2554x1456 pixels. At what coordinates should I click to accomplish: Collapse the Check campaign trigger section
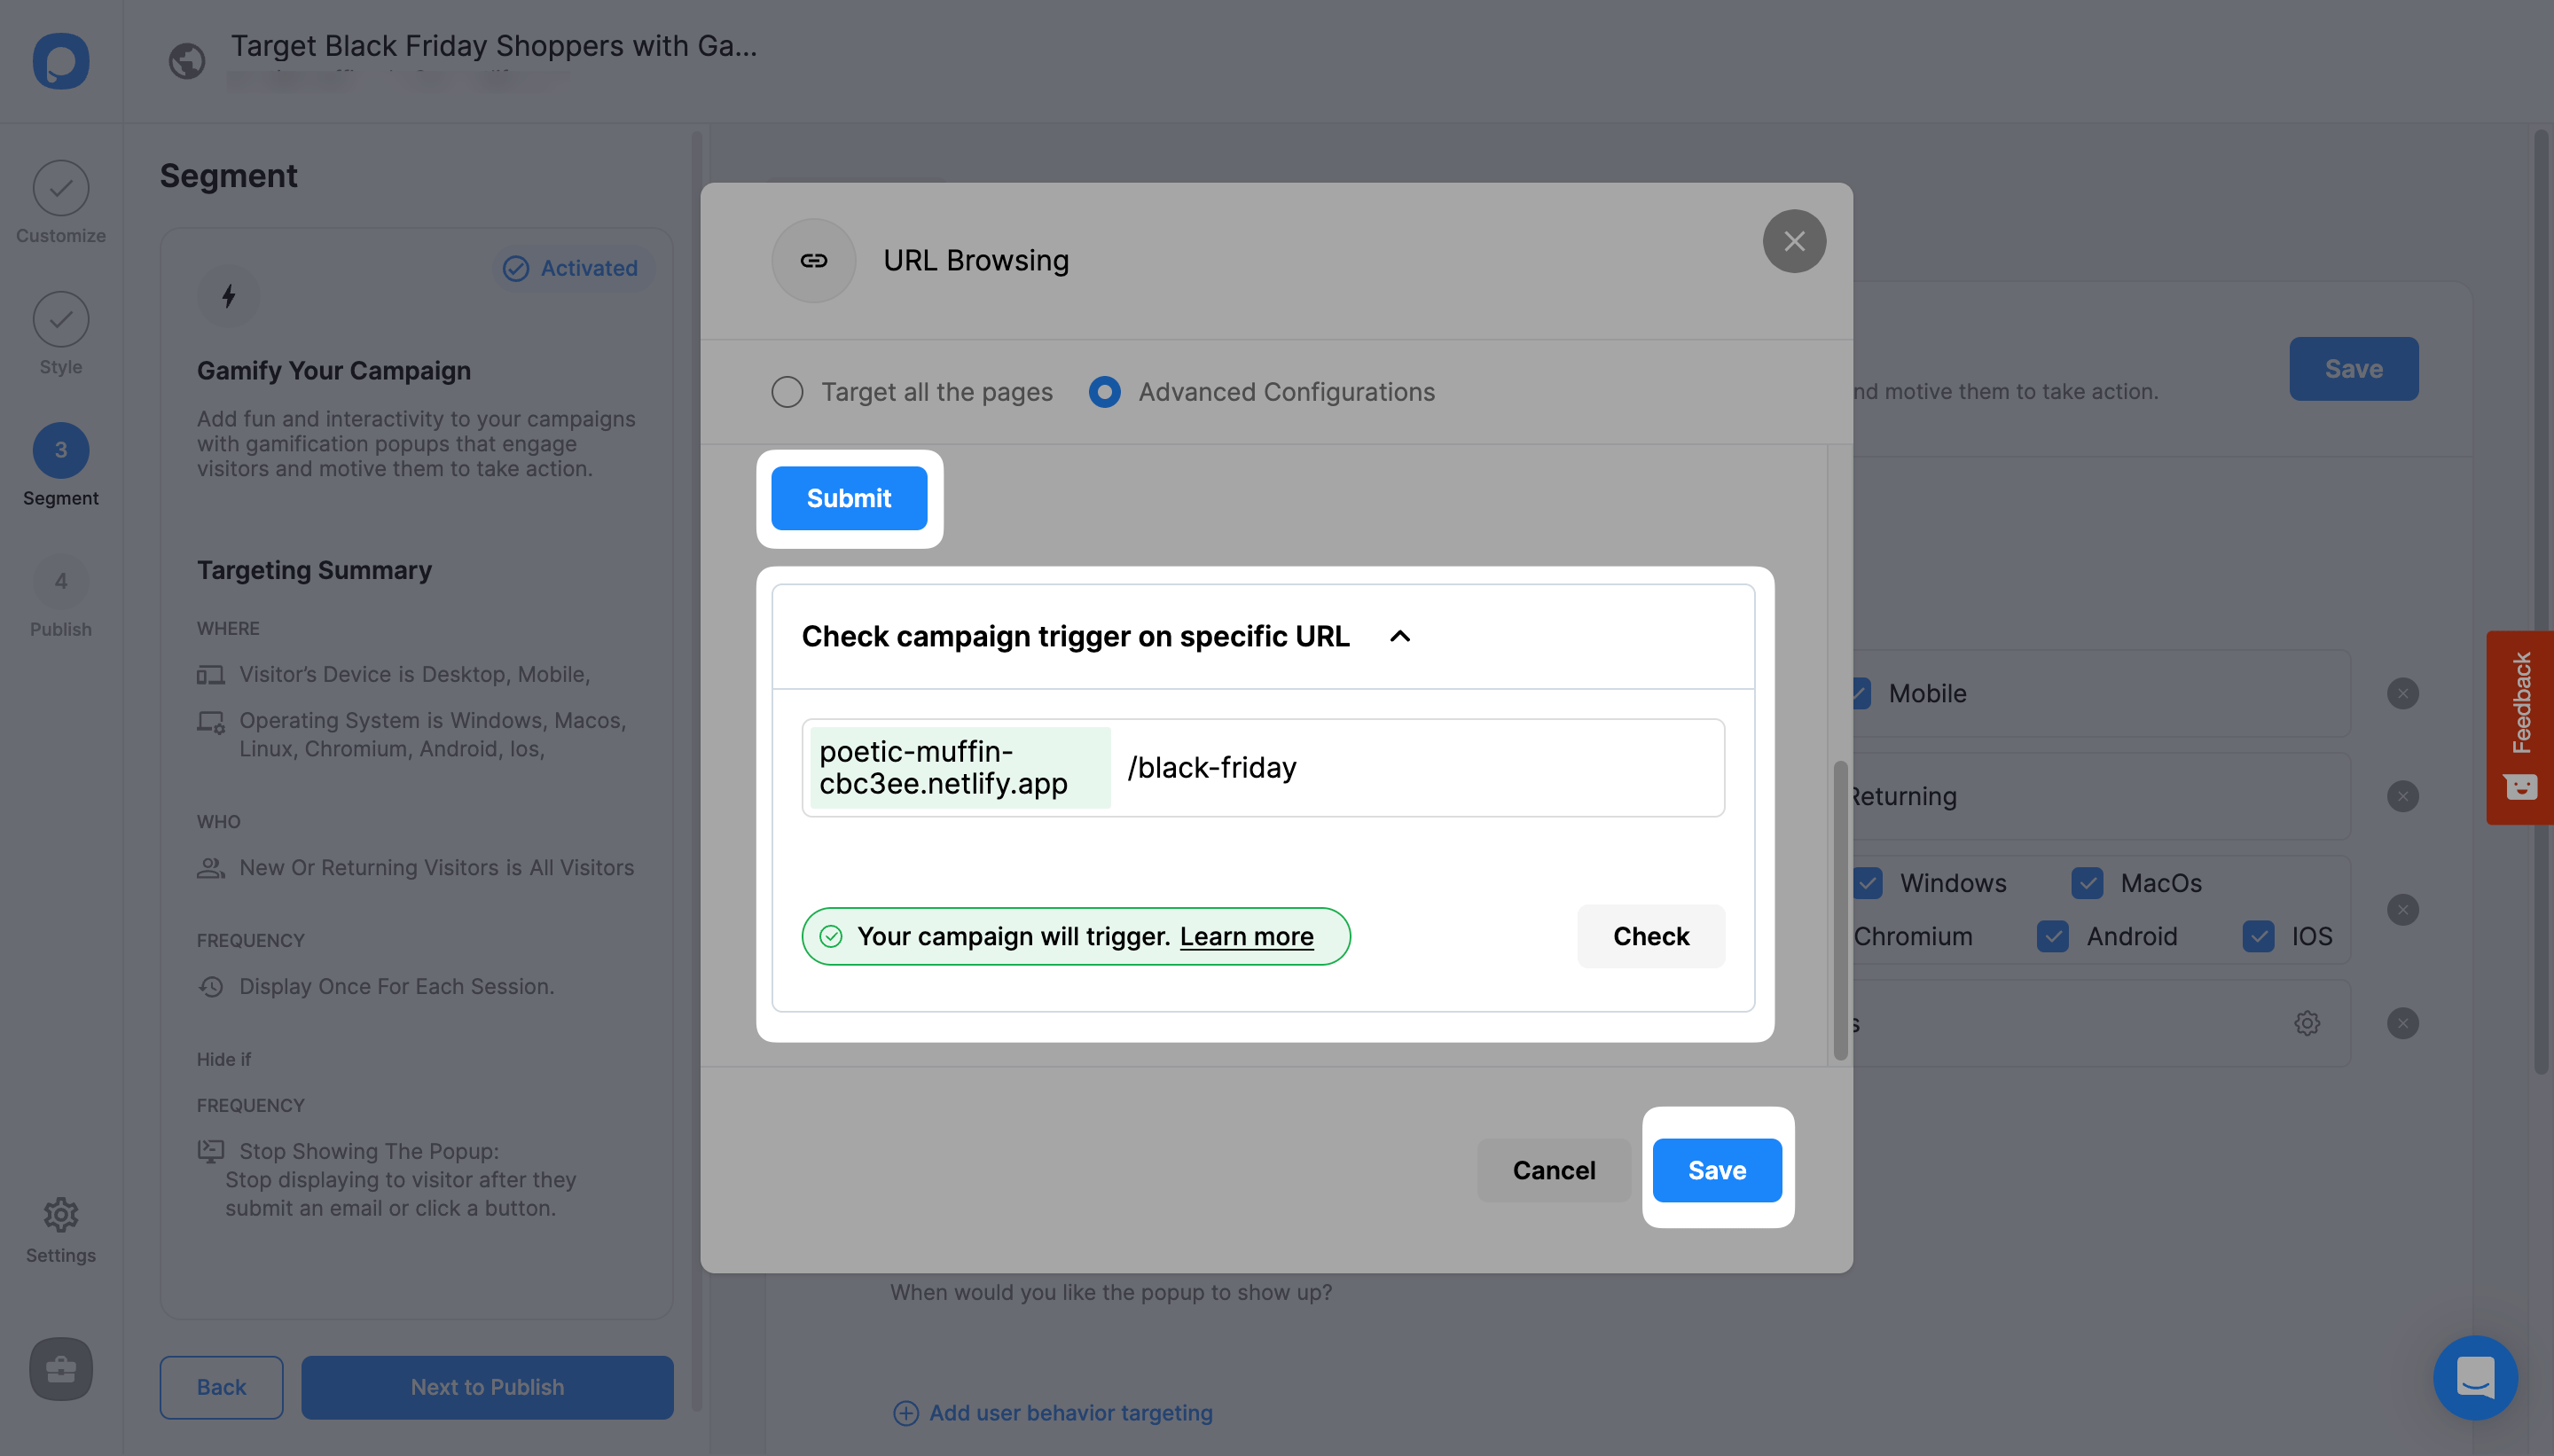coord(1401,633)
